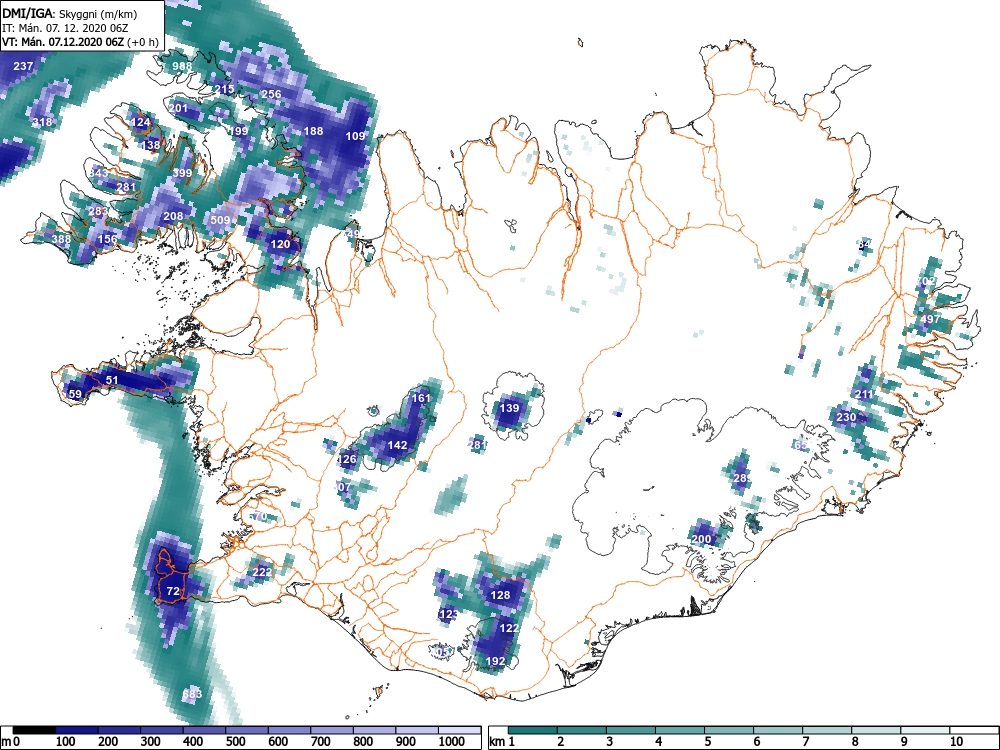Image resolution: width=1000 pixels, height=750 pixels.
Task: Click the "DMI/IGA: Skyggni (m/km)" title
Action: click(x=70, y=13)
